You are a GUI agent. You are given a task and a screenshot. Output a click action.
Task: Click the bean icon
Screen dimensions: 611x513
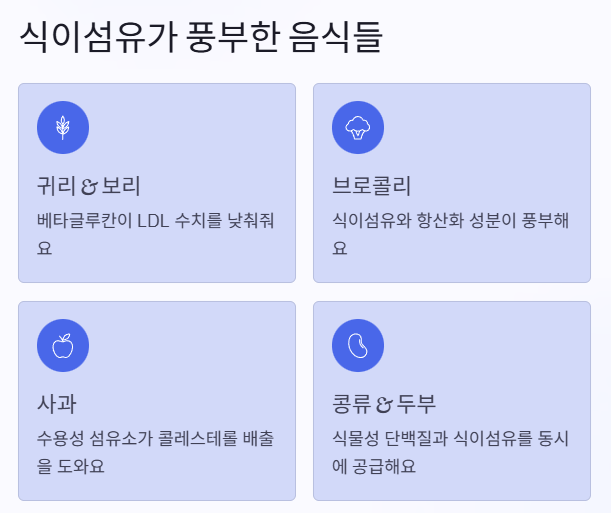pyautogui.click(x=358, y=346)
